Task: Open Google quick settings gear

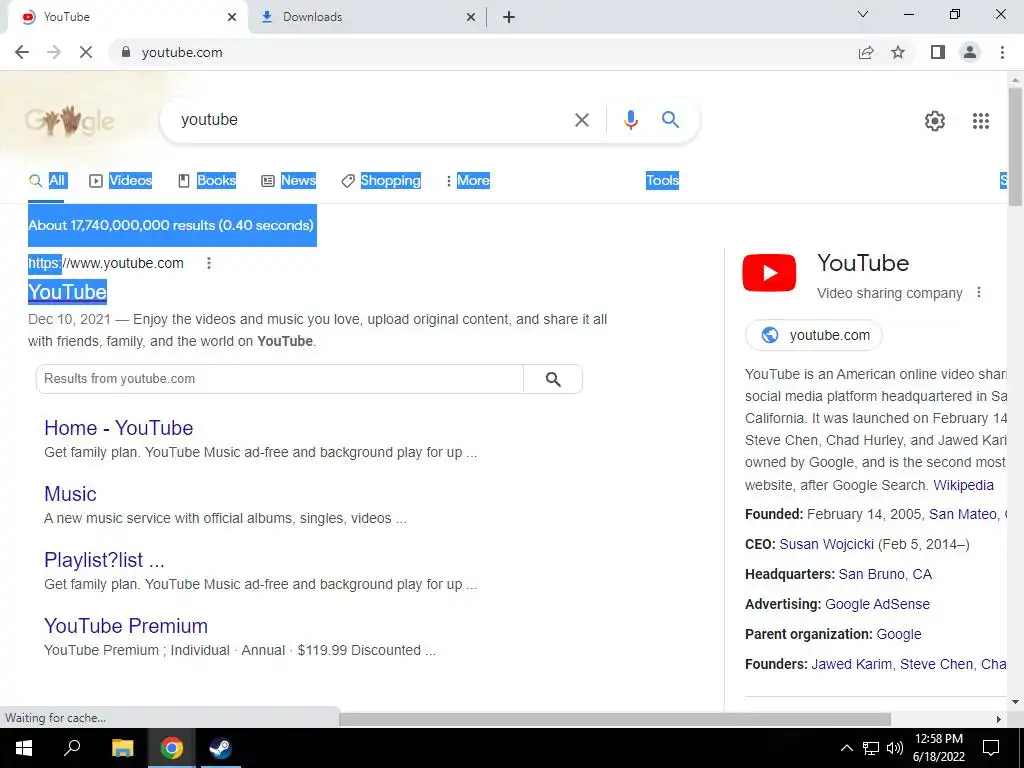Action: 935,121
